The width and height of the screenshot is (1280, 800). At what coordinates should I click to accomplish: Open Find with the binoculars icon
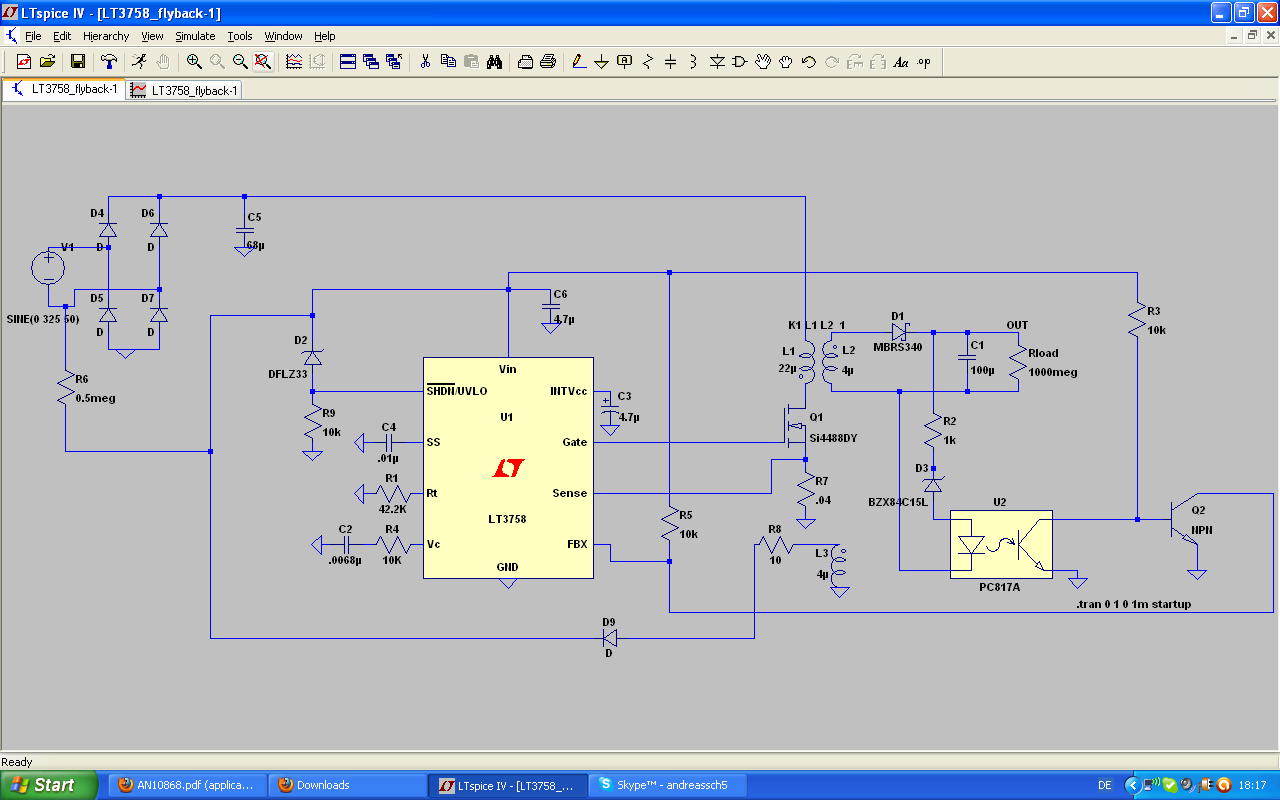click(x=494, y=61)
